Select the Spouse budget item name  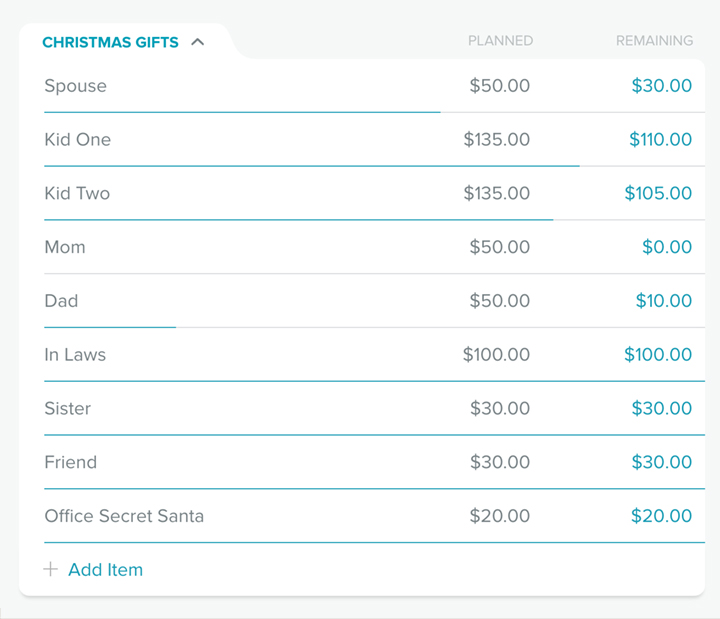[x=75, y=86]
